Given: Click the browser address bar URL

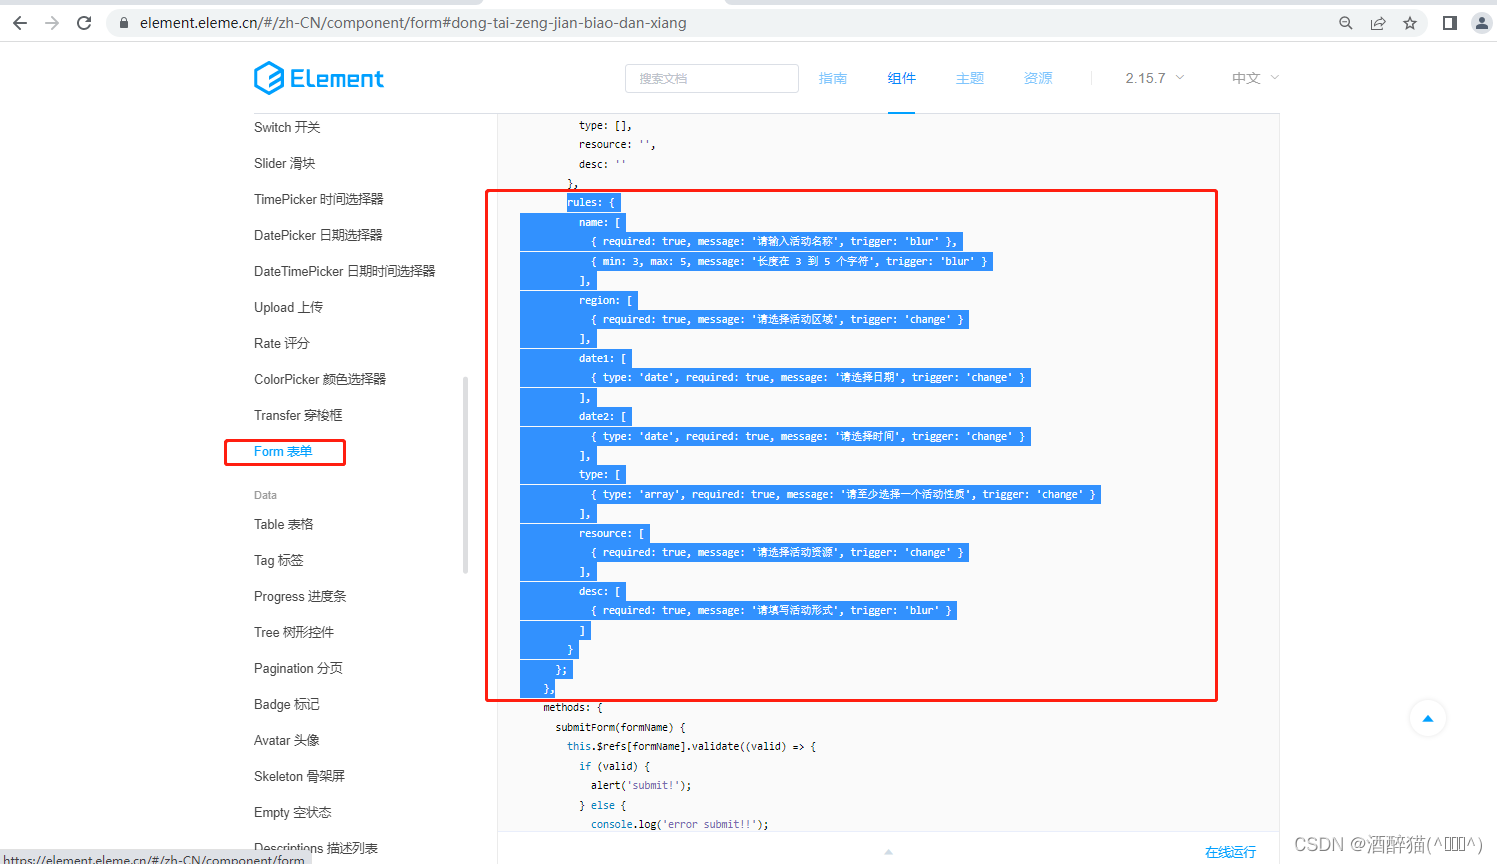Looking at the screenshot, I should [413, 23].
